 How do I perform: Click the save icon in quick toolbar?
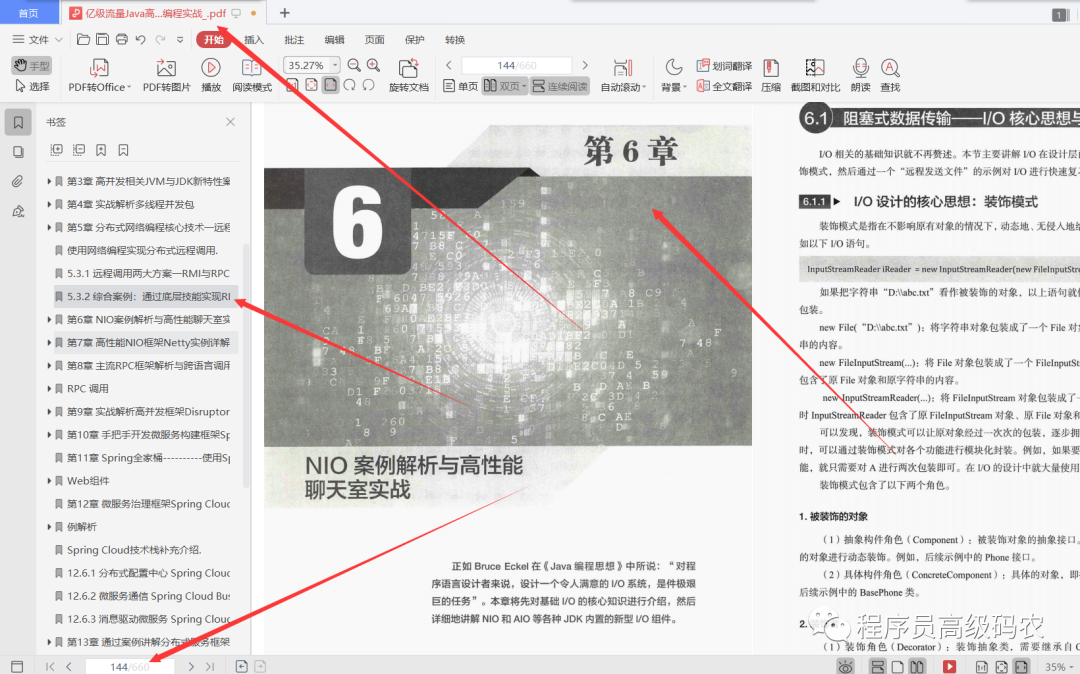pyautogui.click(x=103, y=39)
